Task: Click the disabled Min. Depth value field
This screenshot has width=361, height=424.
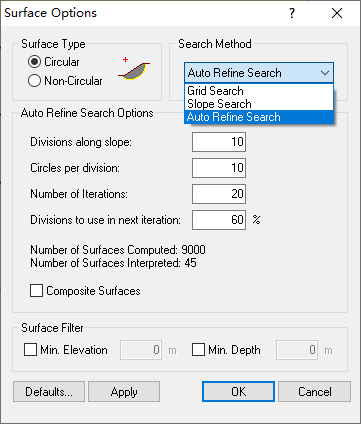Action: 297,350
